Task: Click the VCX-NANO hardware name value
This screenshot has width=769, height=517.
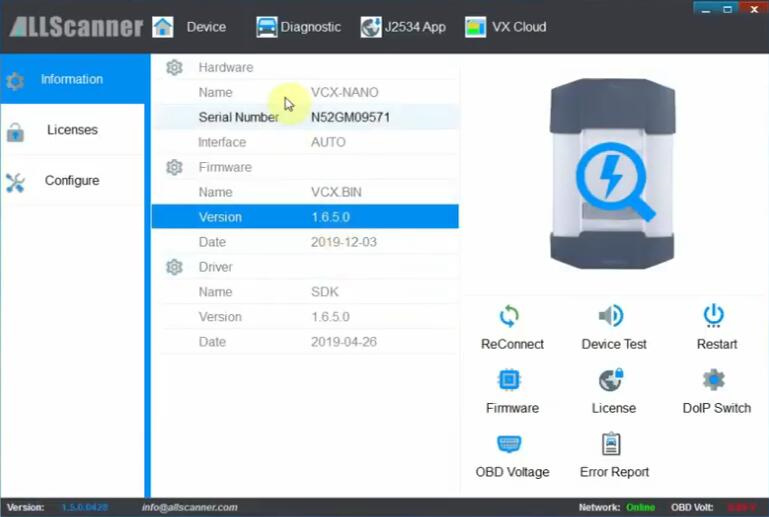Action: (345, 92)
